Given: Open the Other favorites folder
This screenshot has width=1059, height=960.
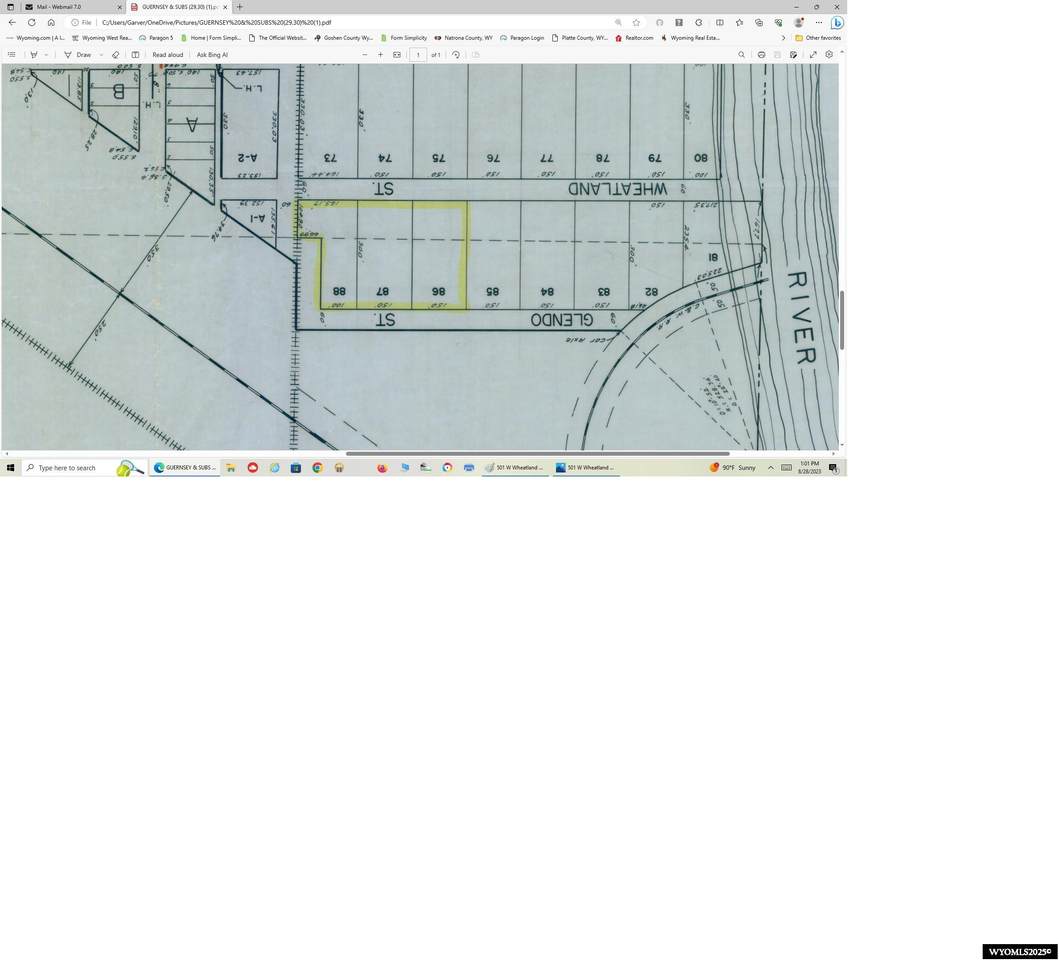Looking at the screenshot, I should click(818, 38).
